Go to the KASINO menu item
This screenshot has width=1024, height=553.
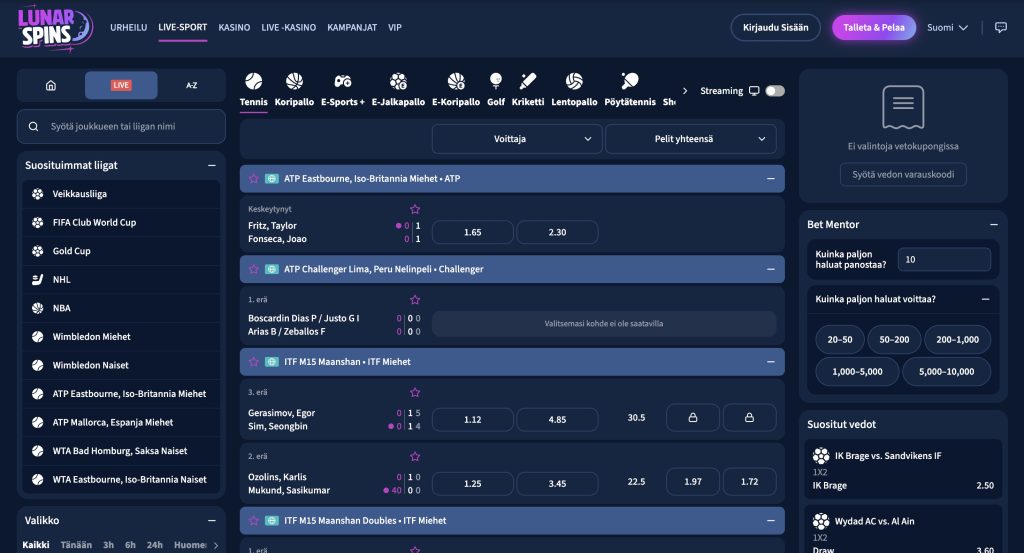tap(234, 27)
